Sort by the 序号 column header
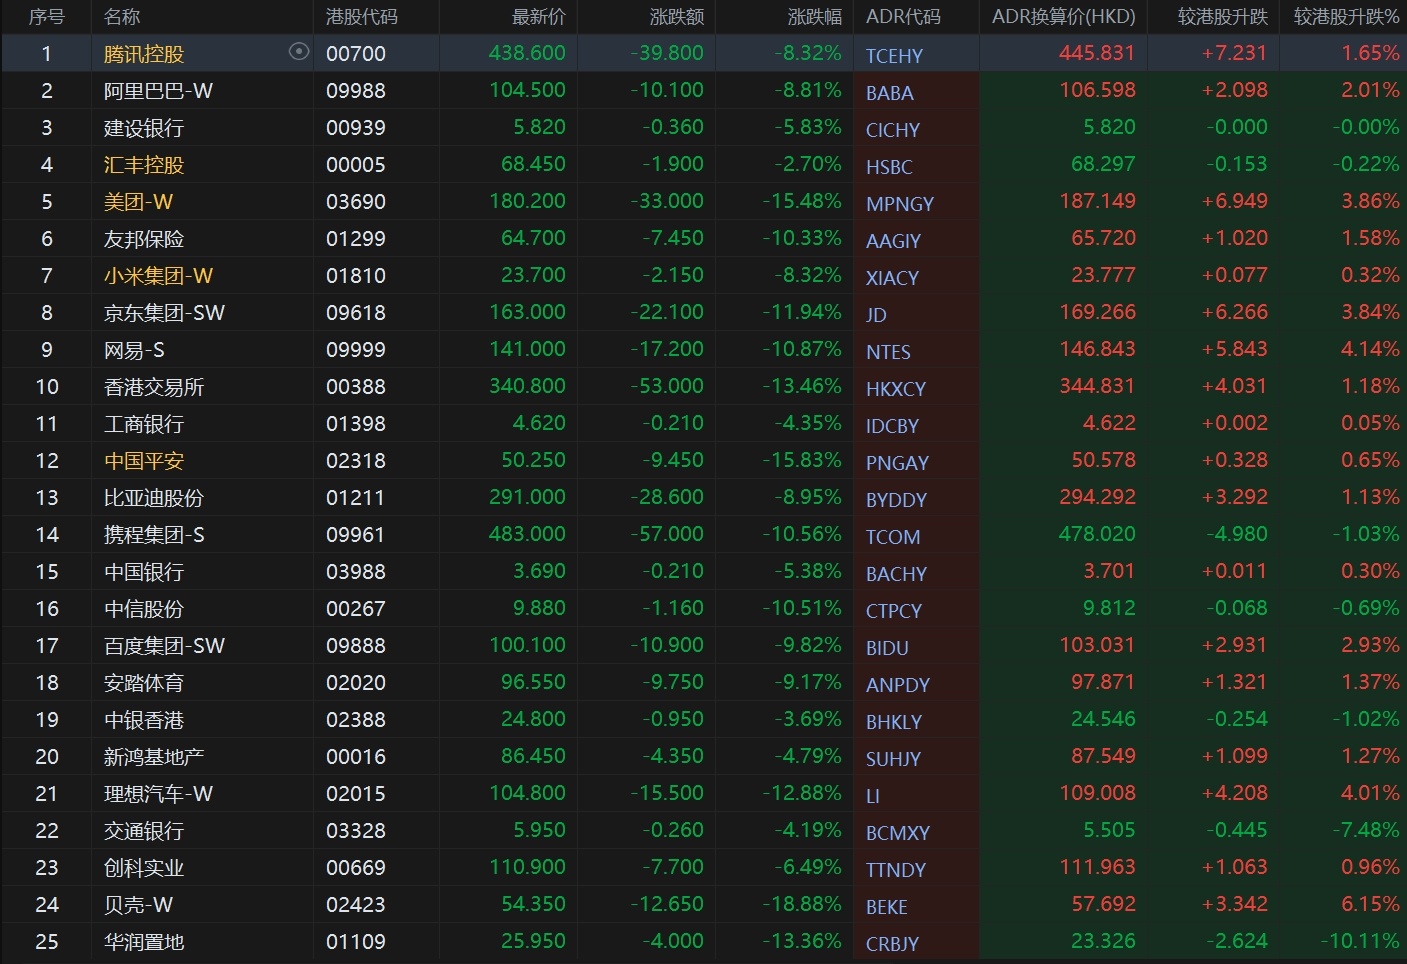The image size is (1407, 964). coord(46,17)
